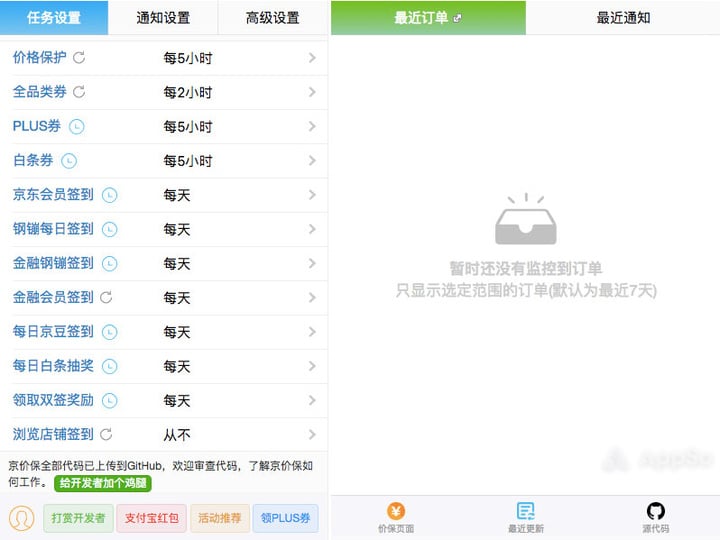
Task: Click the clock icon beside 领取双签奖励
Action: [110, 400]
